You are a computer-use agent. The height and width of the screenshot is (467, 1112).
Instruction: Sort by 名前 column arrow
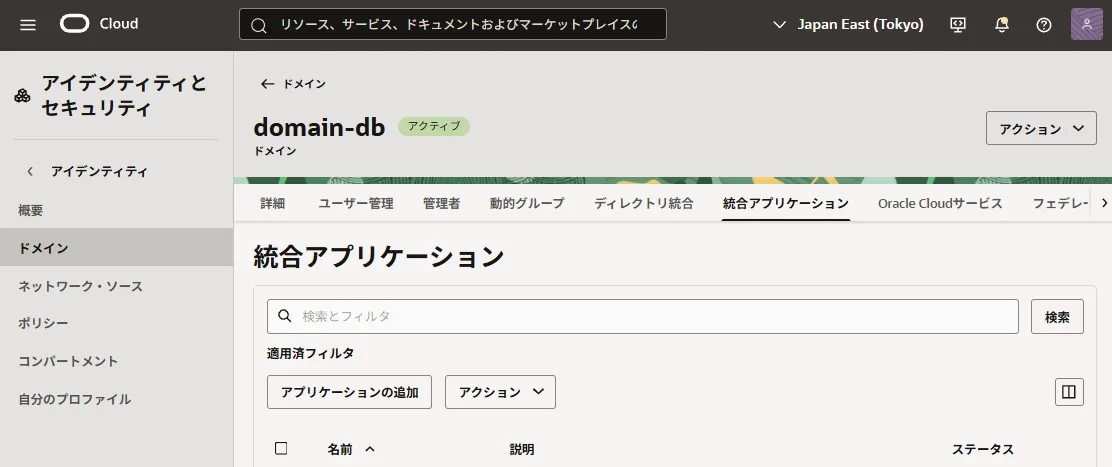pyautogui.click(x=369, y=449)
